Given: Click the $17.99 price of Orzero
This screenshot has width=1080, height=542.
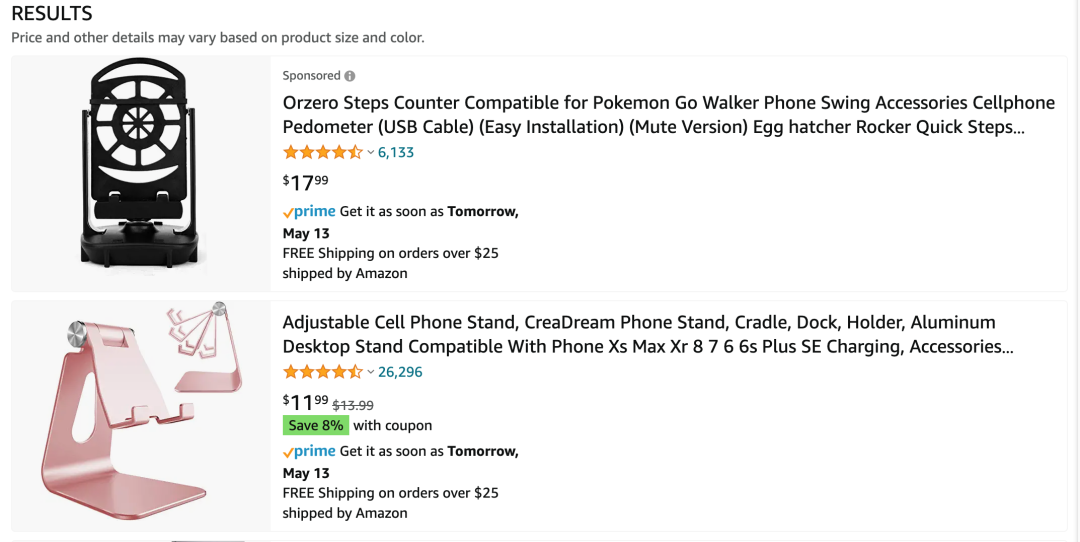Looking at the screenshot, I should (305, 182).
